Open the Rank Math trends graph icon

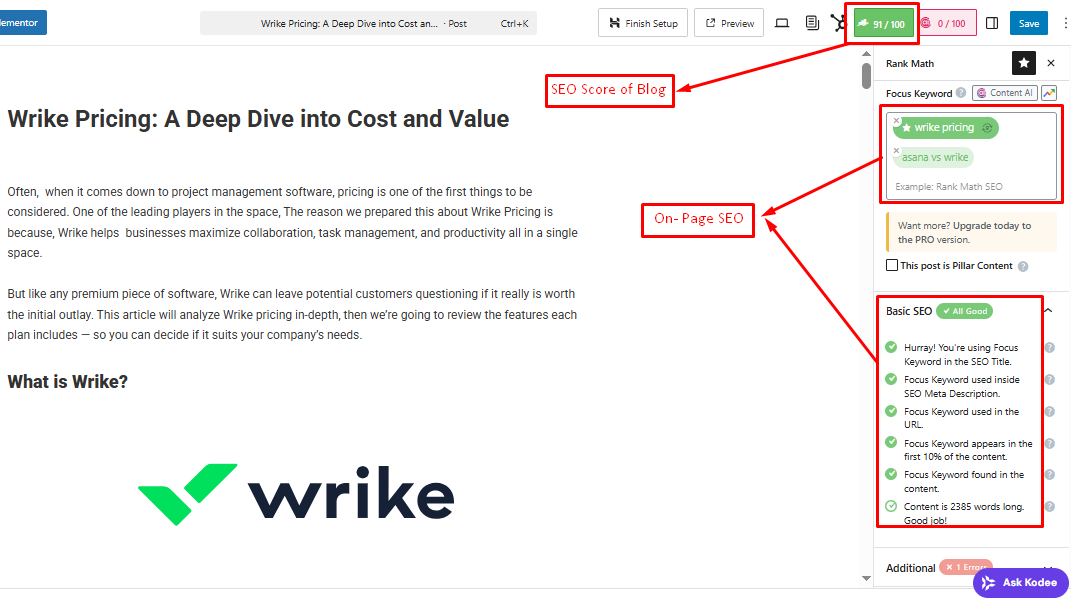(1048, 93)
